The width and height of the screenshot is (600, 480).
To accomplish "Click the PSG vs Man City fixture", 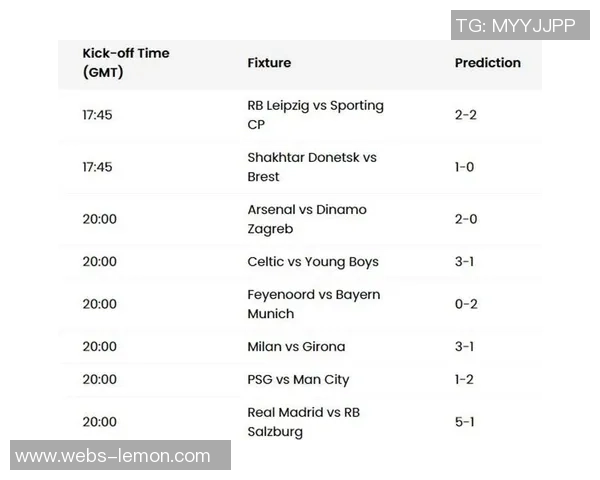I will pyautogui.click(x=298, y=380).
